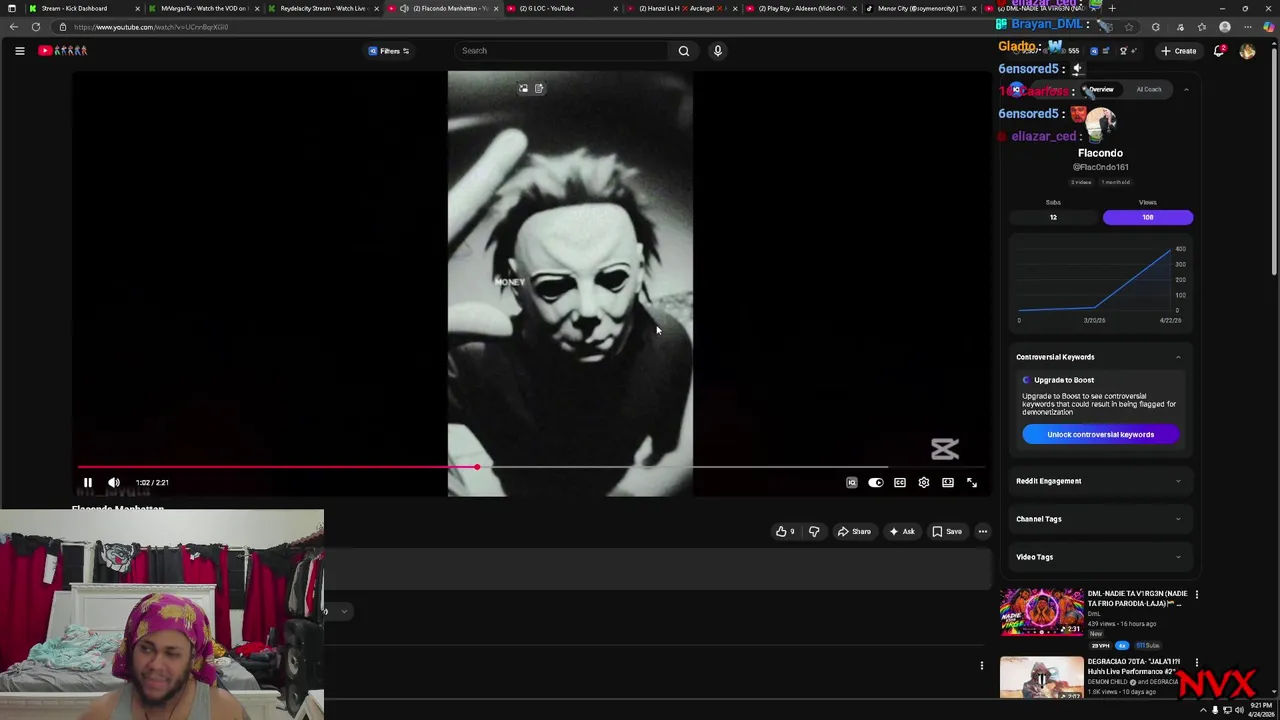Enter fullscreen mode

(972, 483)
